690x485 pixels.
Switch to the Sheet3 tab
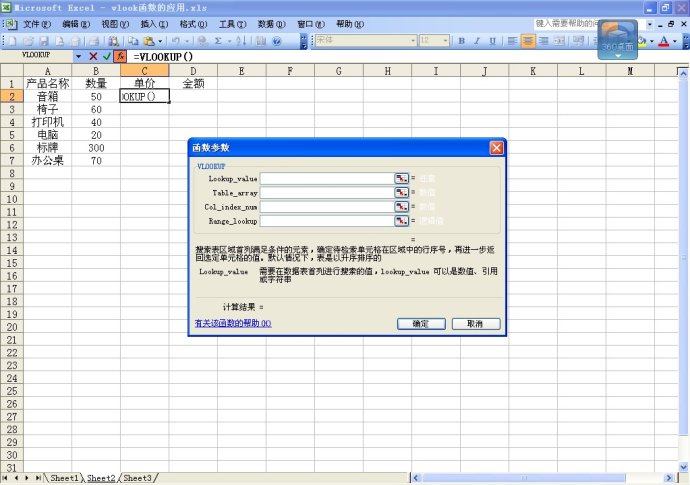click(137, 478)
